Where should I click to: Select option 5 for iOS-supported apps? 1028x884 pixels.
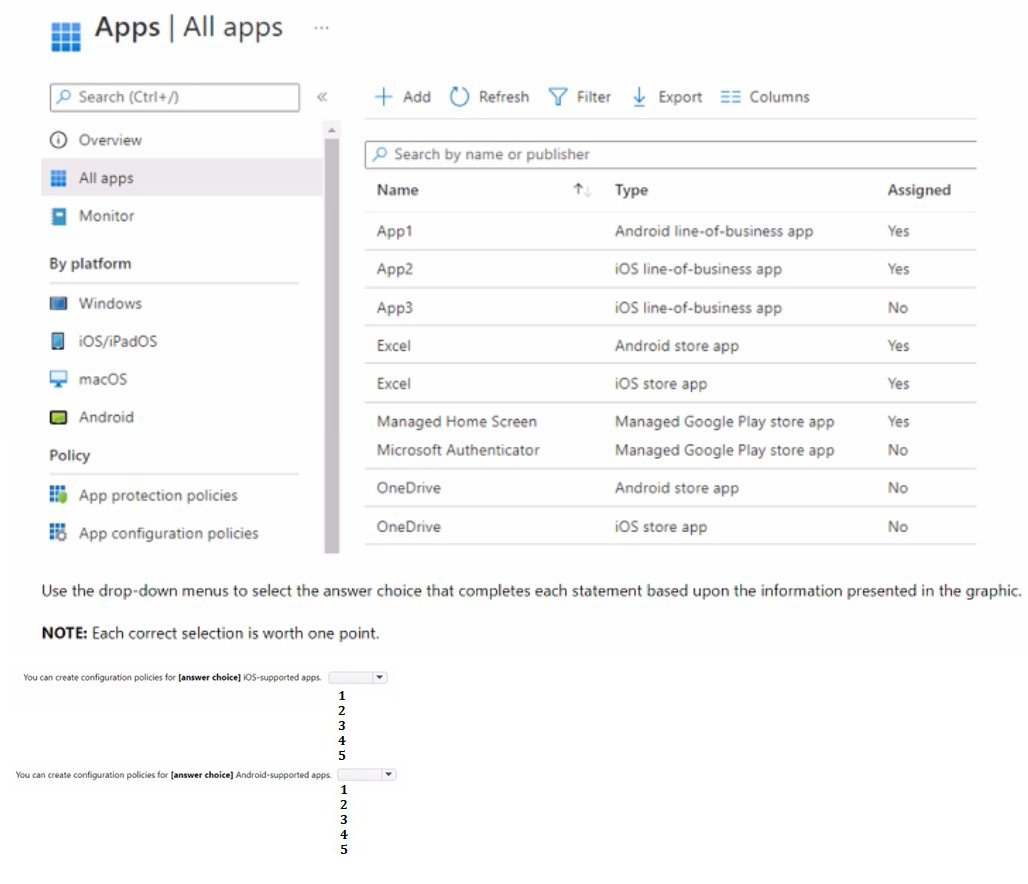342,755
